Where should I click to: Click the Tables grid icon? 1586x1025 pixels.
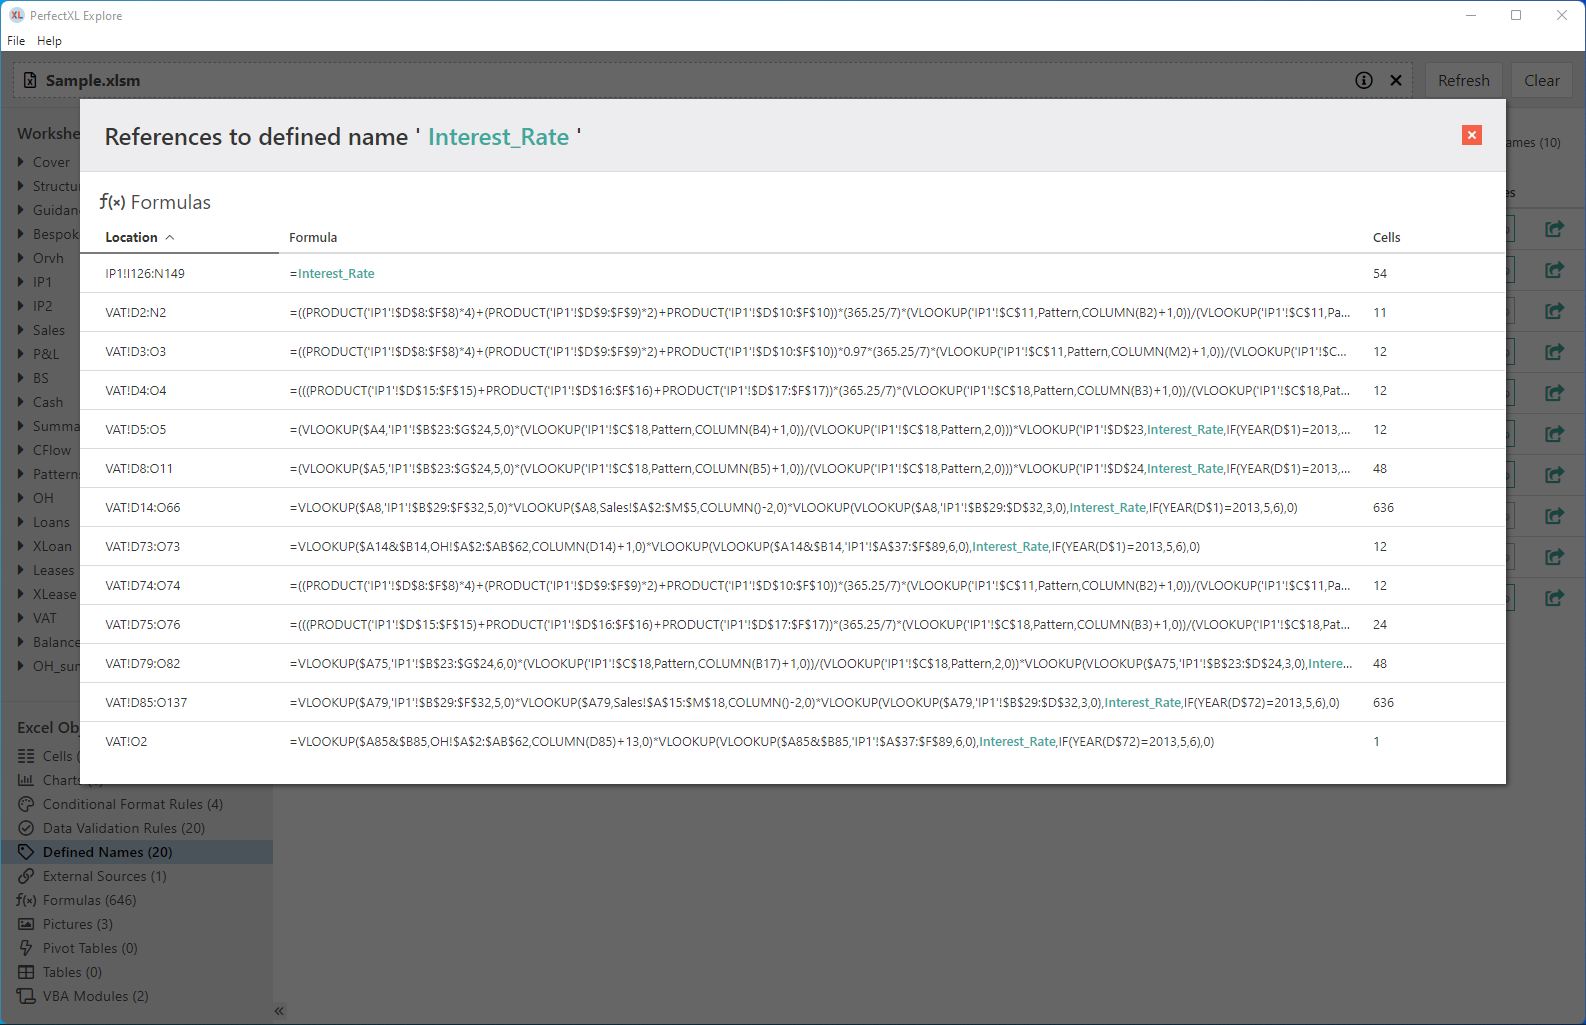click(26, 972)
